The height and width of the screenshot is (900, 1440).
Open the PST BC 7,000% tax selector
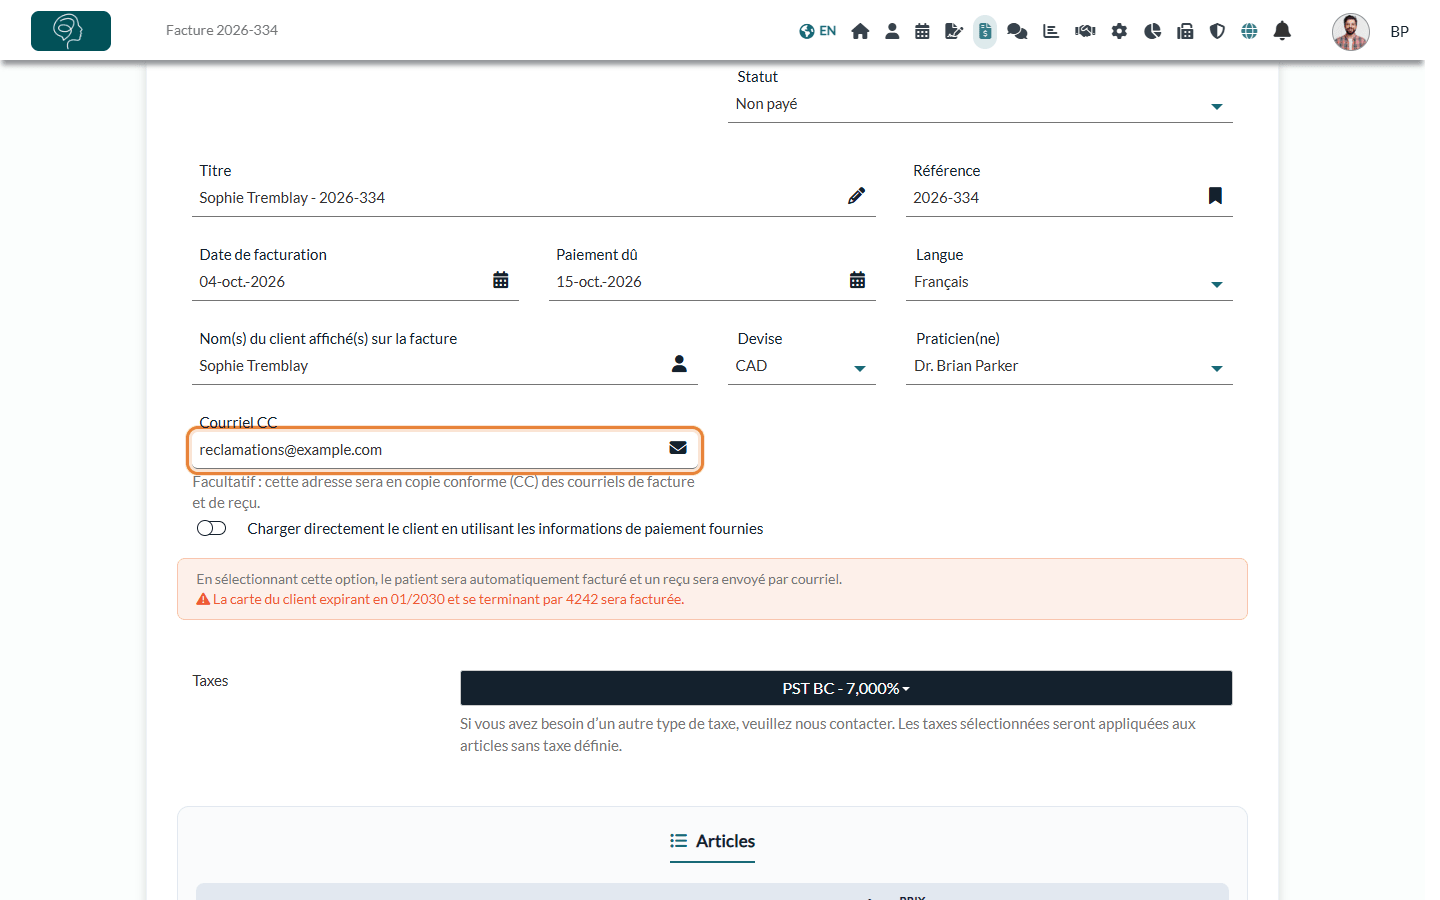(846, 688)
